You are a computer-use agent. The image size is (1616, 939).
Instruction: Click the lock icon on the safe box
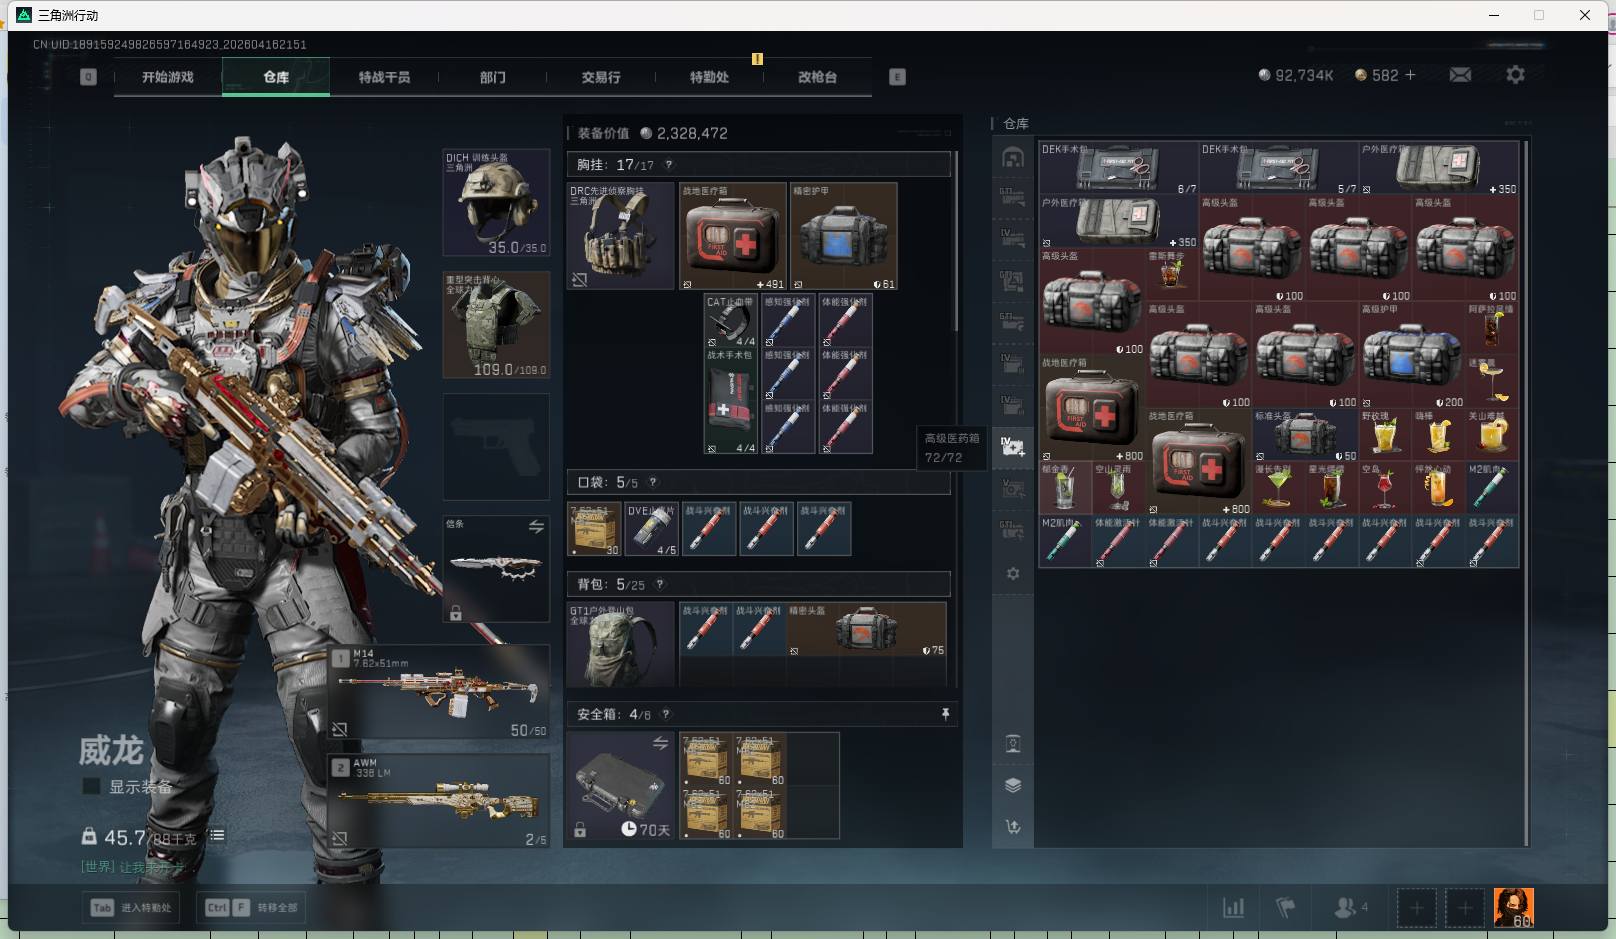580,829
